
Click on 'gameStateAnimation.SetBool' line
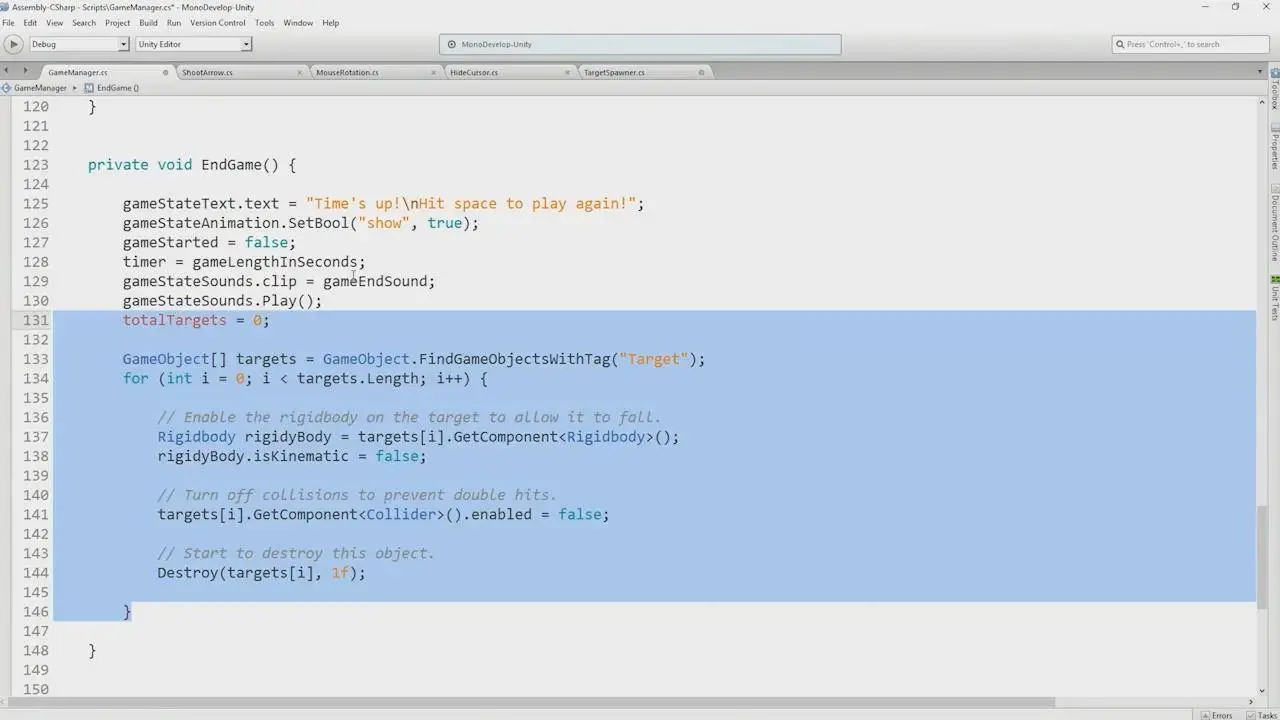point(301,223)
